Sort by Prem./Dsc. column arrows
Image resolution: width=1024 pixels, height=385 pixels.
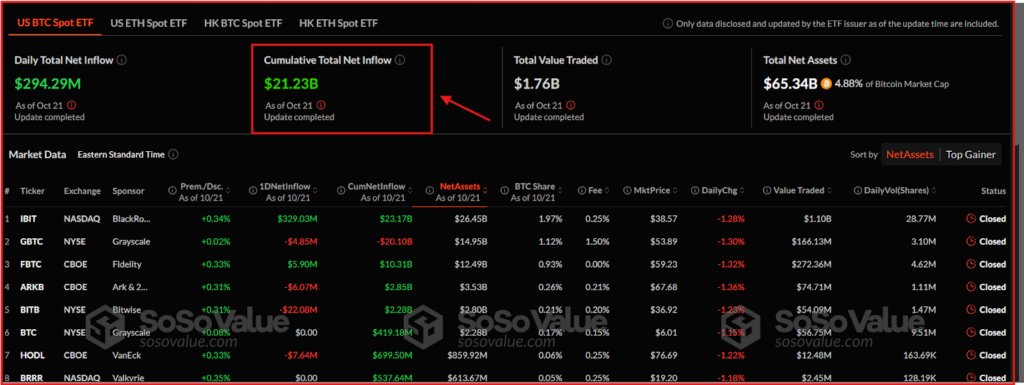click(x=227, y=191)
